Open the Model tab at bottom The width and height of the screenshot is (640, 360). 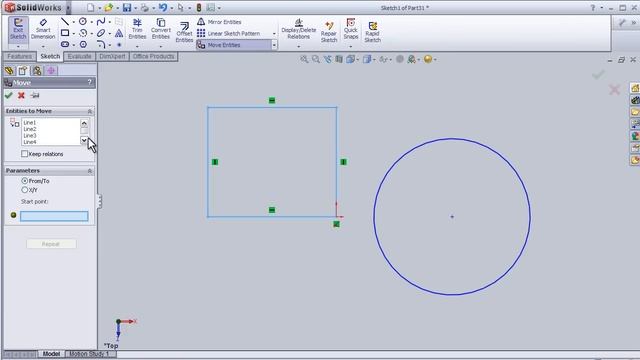51,354
